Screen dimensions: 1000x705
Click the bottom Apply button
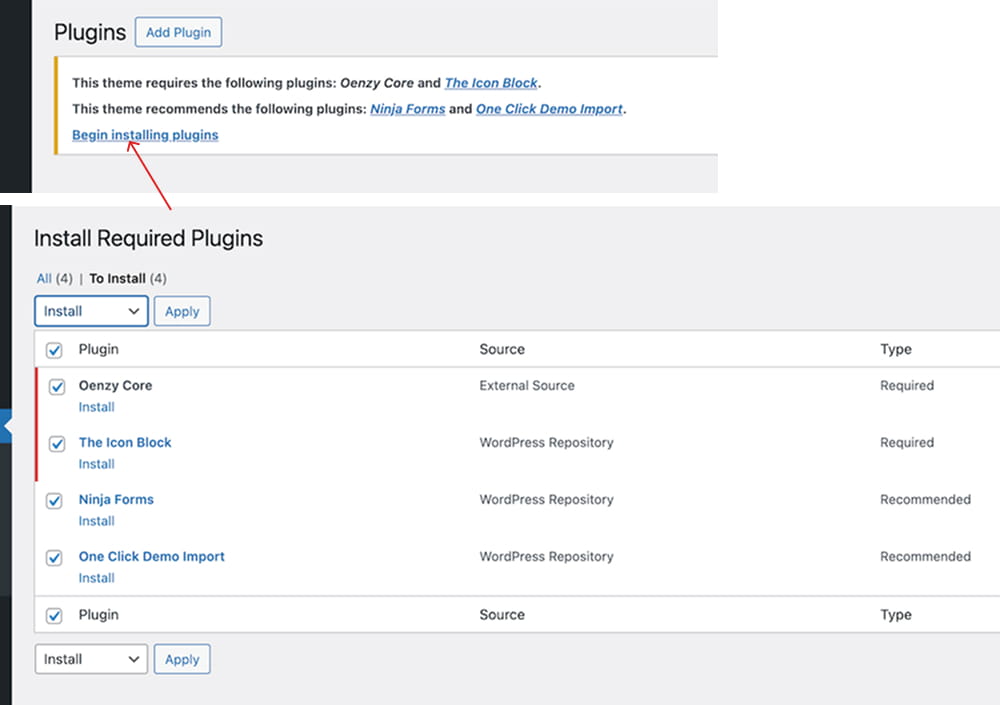[182, 659]
